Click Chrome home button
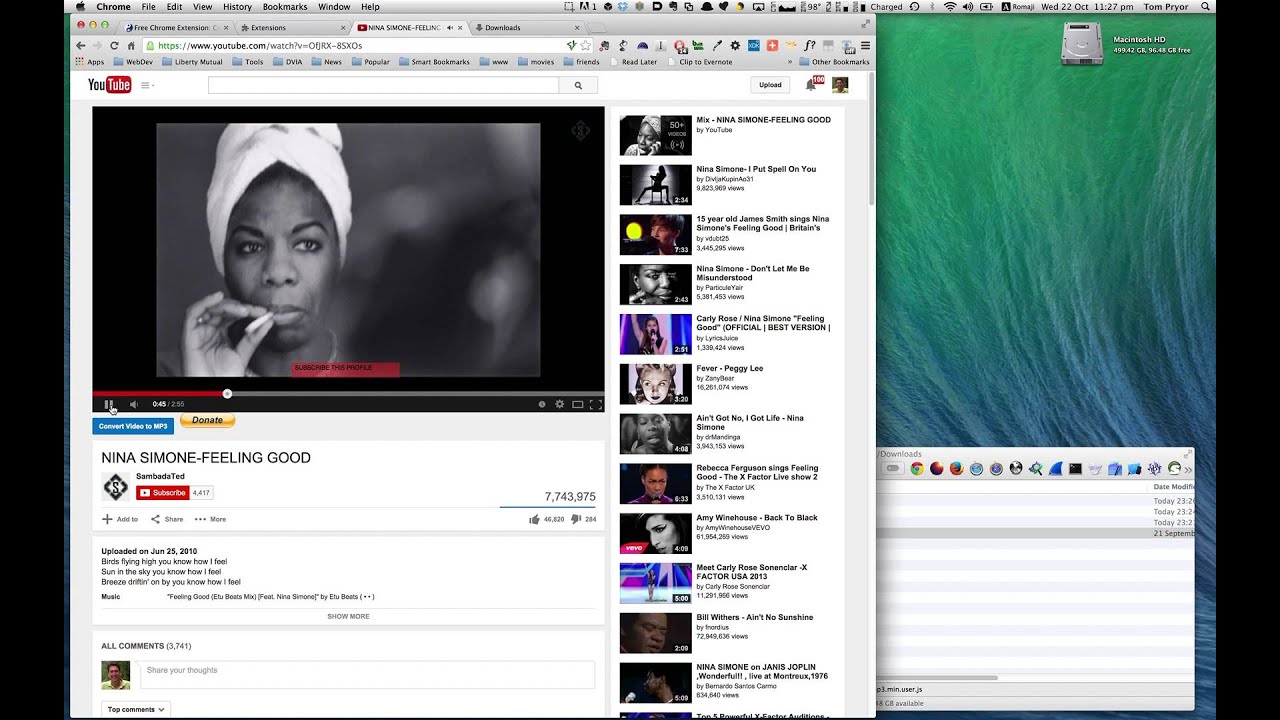 [x=131, y=45]
